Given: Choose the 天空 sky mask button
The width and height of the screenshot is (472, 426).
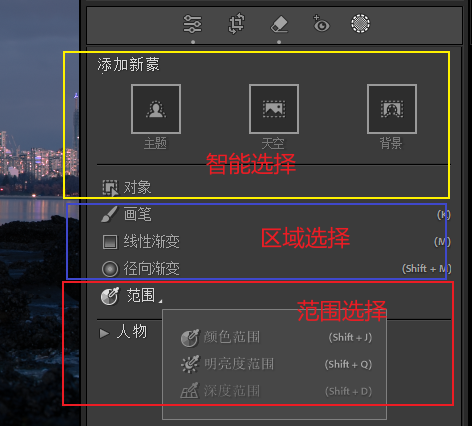Looking at the screenshot, I should [274, 109].
